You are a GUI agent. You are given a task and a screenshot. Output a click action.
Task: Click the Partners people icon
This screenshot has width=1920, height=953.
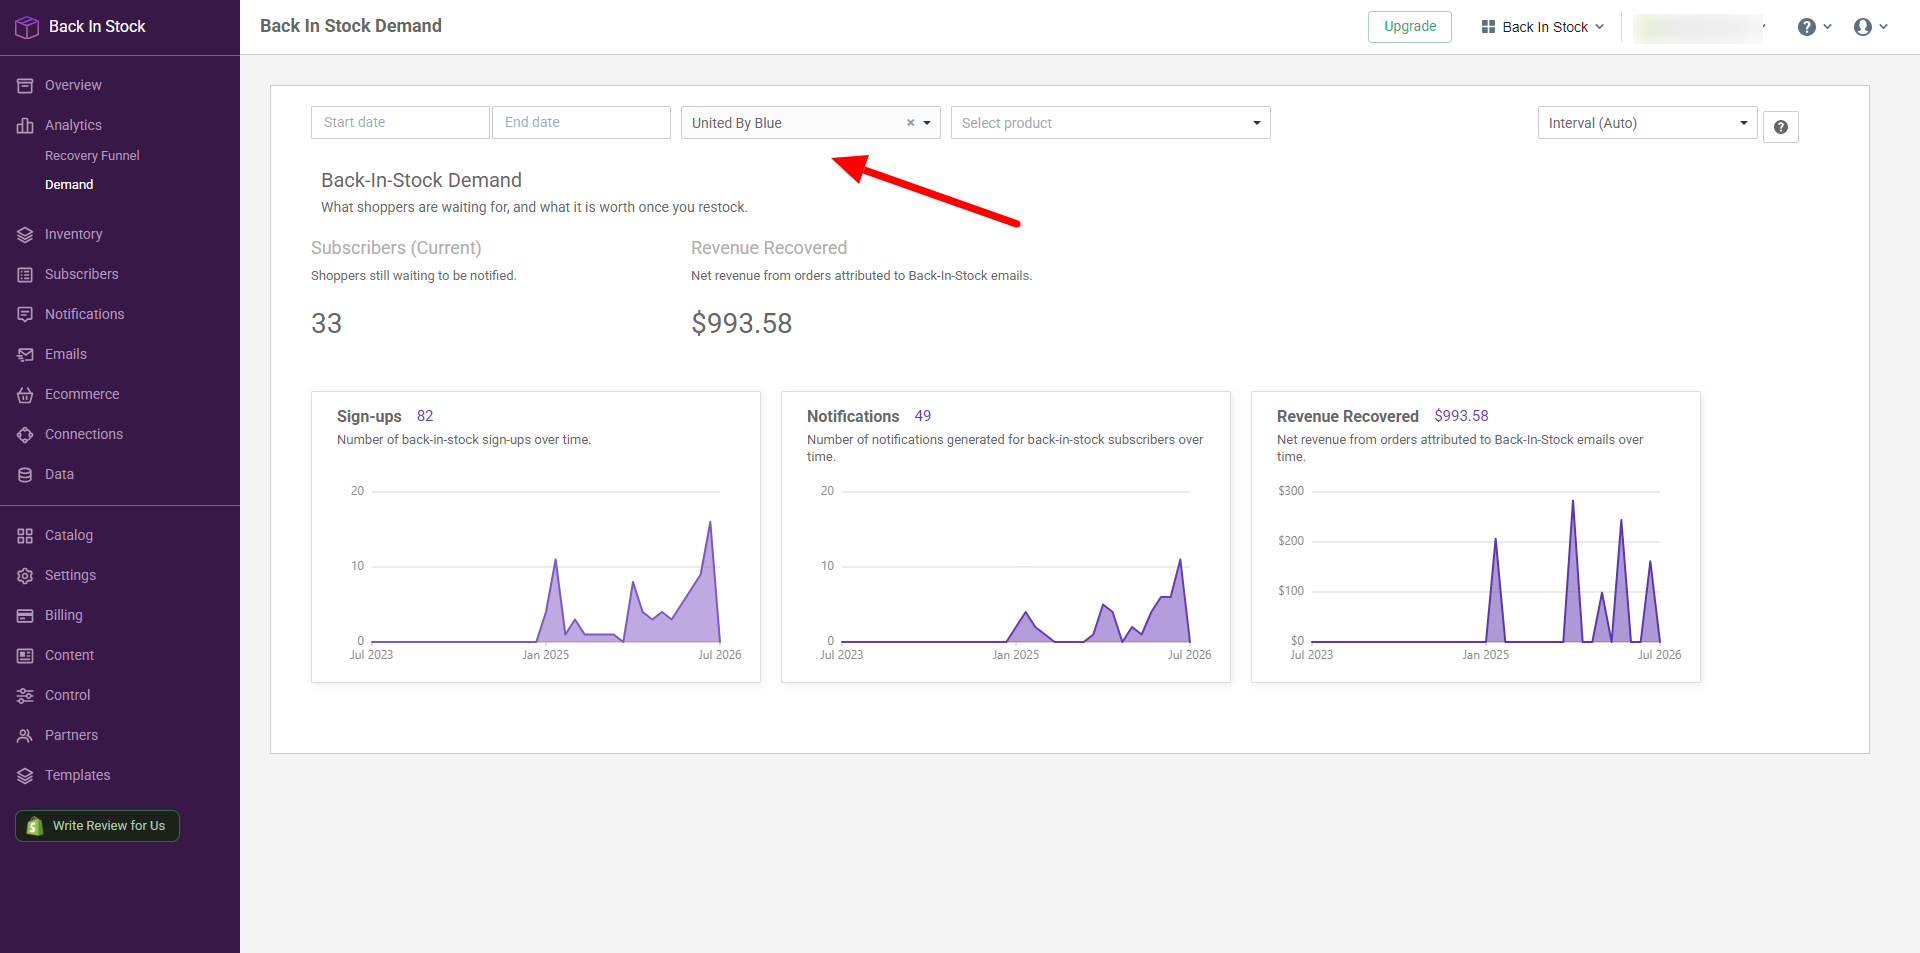click(25, 736)
